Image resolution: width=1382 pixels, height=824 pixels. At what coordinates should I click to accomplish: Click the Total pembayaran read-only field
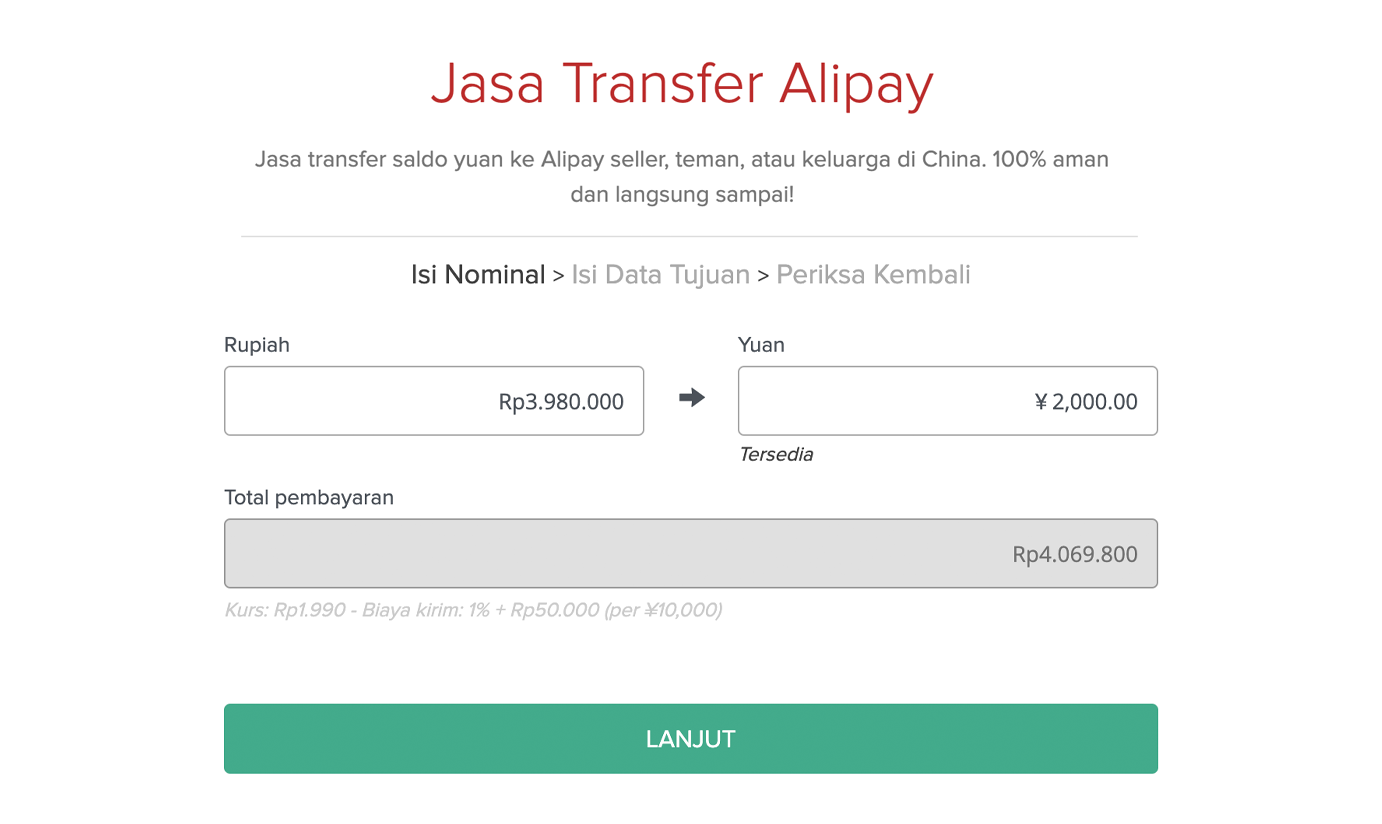tap(690, 553)
